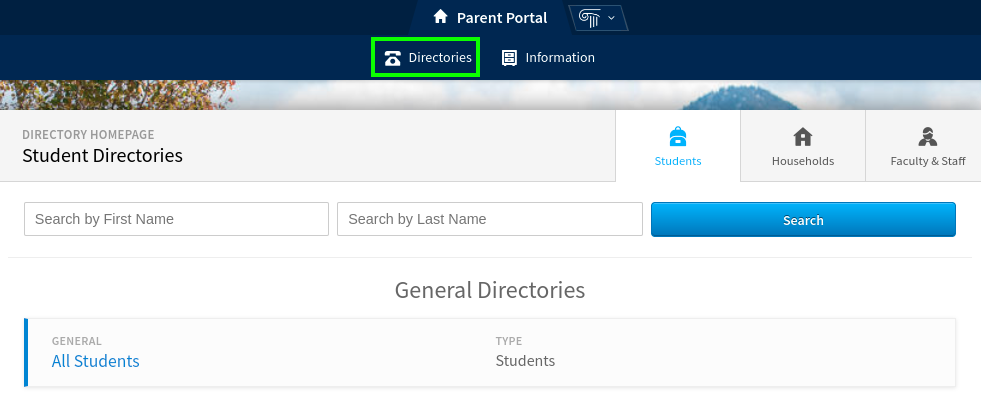Select the Faculty & Staff tab label

(927, 161)
